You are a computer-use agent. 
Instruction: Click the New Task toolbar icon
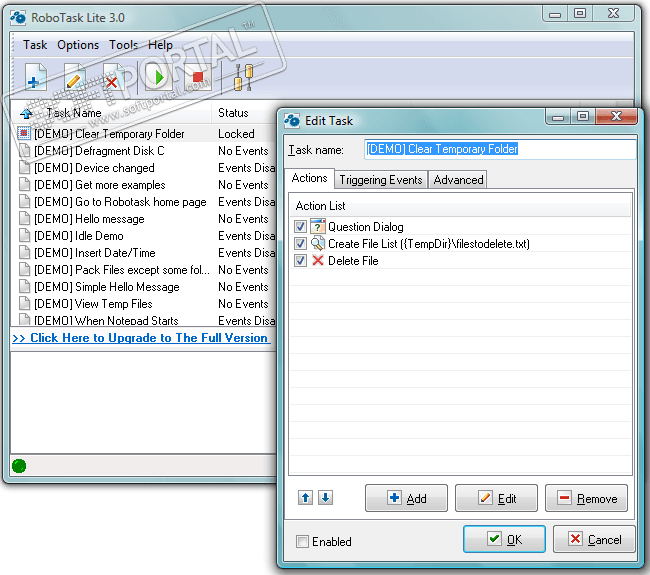36,78
